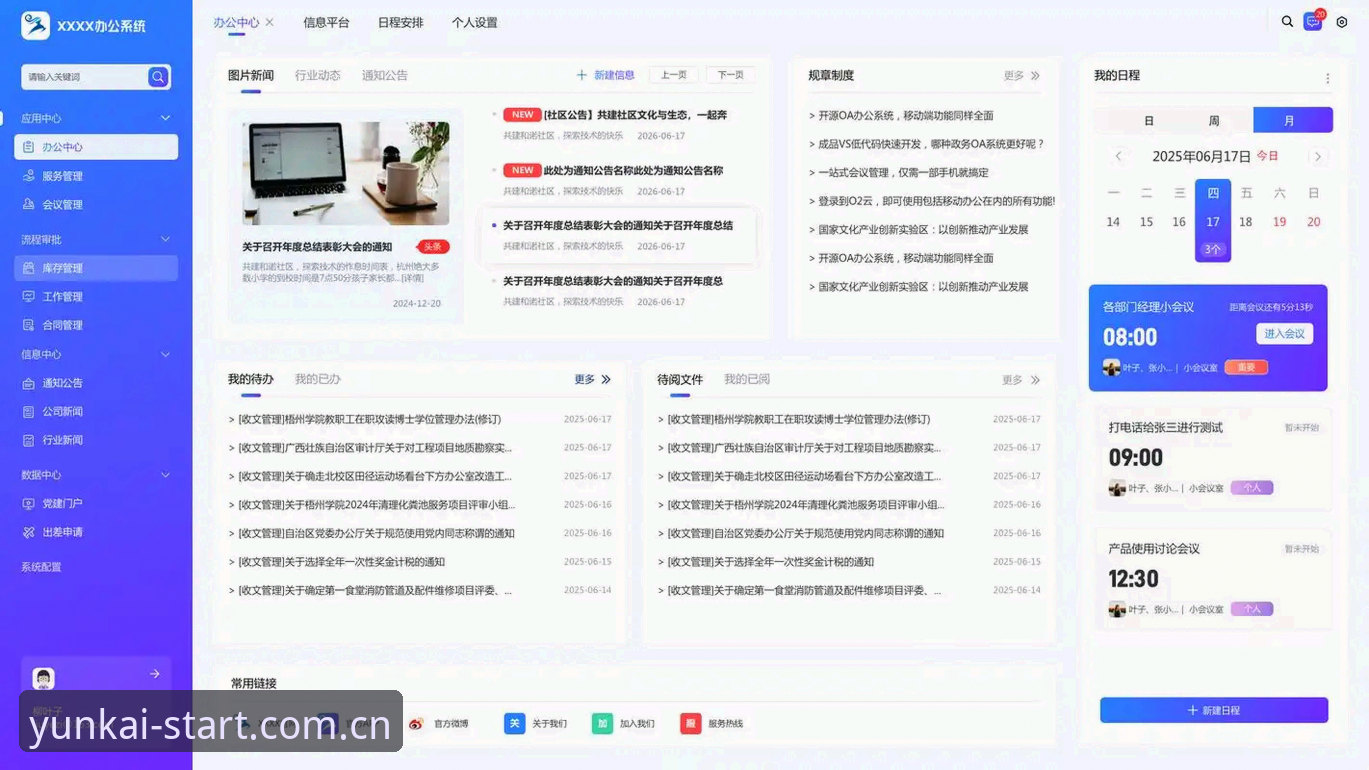Switch to the 通知公告 news tab
This screenshot has width=1369, height=770.
click(x=385, y=75)
